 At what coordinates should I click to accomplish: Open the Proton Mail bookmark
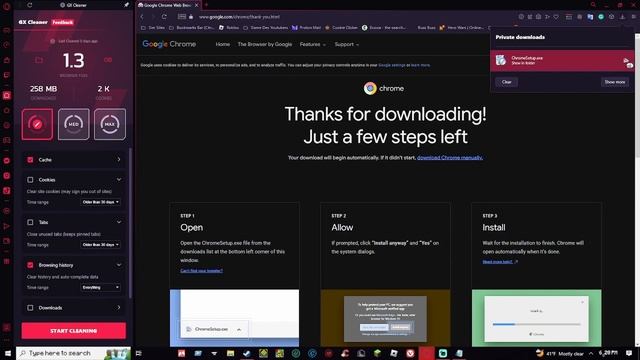(x=307, y=28)
